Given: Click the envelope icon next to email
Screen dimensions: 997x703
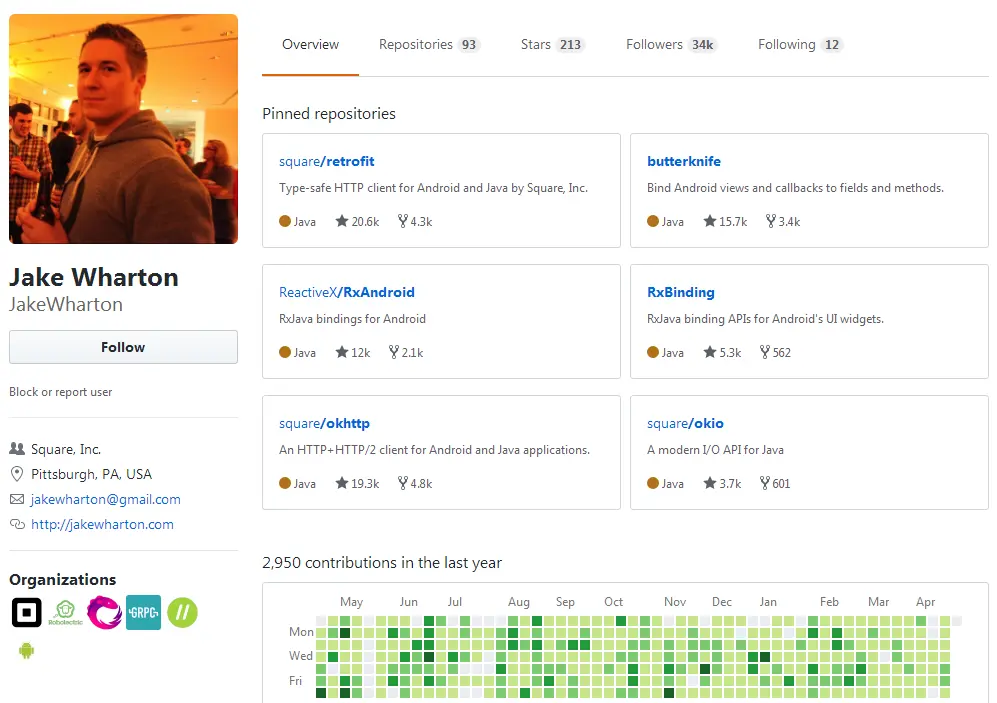Looking at the screenshot, I should click(17, 499).
